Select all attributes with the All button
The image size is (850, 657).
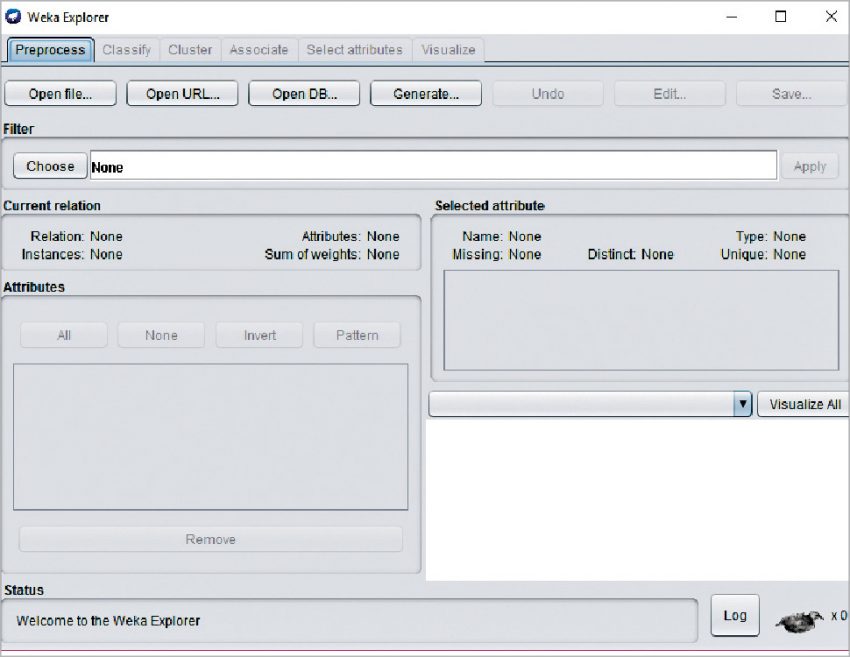tap(63, 335)
